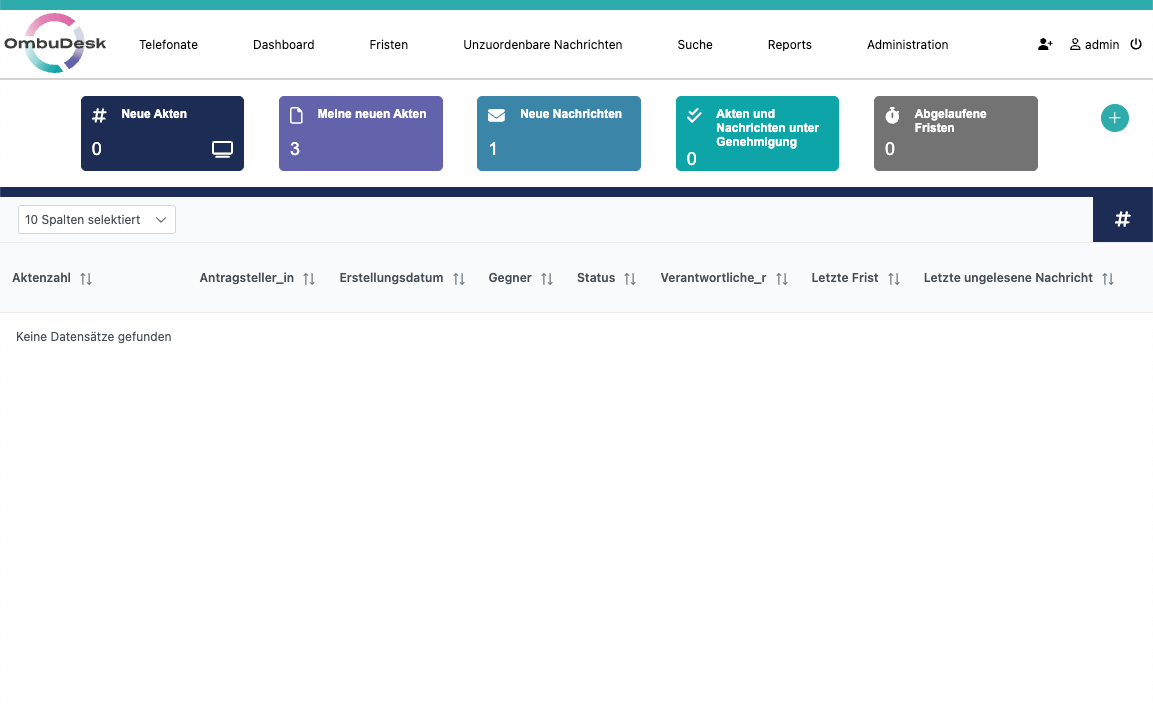Sort by Letzte Frist arrows icon
This screenshot has width=1153, height=710.
893,279
